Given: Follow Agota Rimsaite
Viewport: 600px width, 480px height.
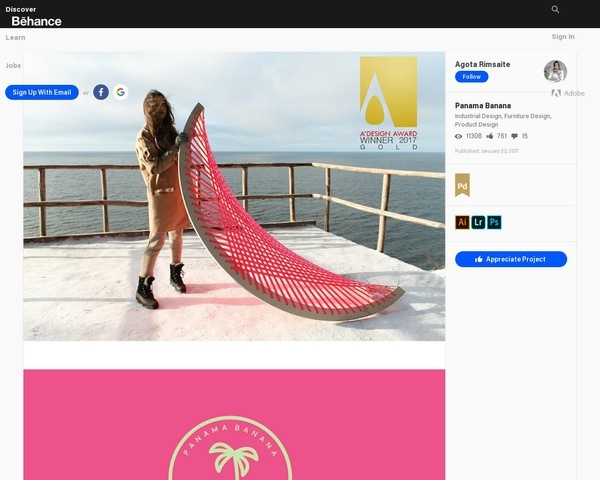Looking at the screenshot, I should (471, 77).
